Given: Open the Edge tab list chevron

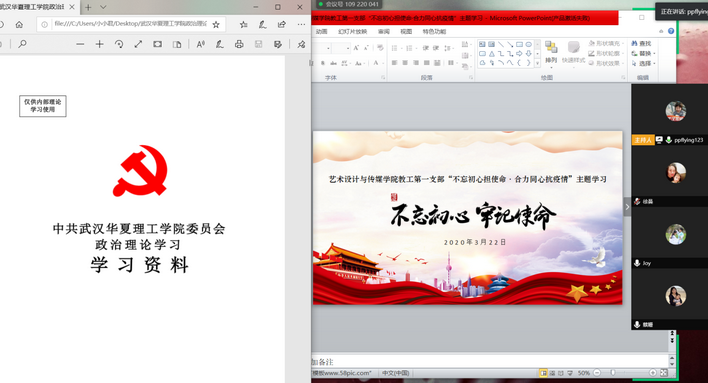Looking at the screenshot, I should click(103, 7).
